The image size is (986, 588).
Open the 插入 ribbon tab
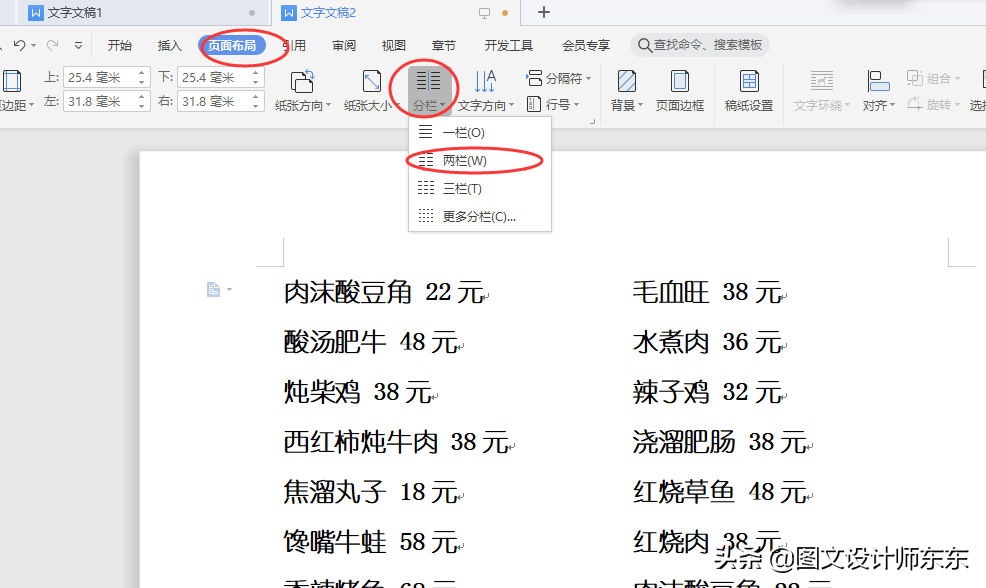point(169,45)
